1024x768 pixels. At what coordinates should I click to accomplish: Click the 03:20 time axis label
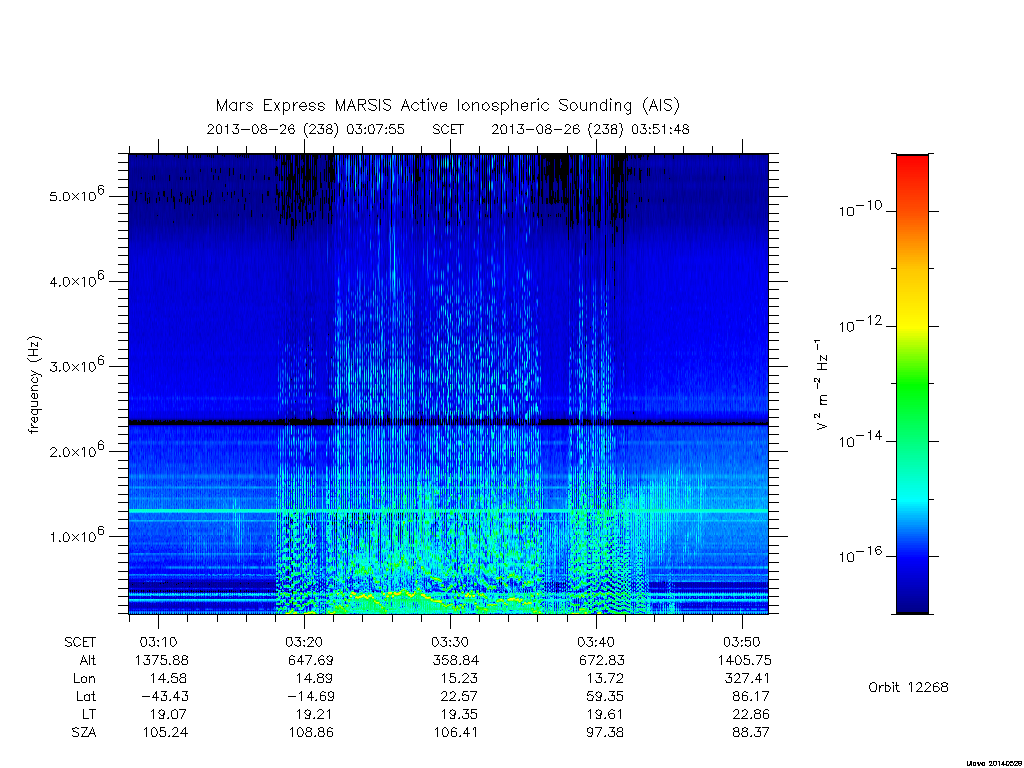point(304,642)
